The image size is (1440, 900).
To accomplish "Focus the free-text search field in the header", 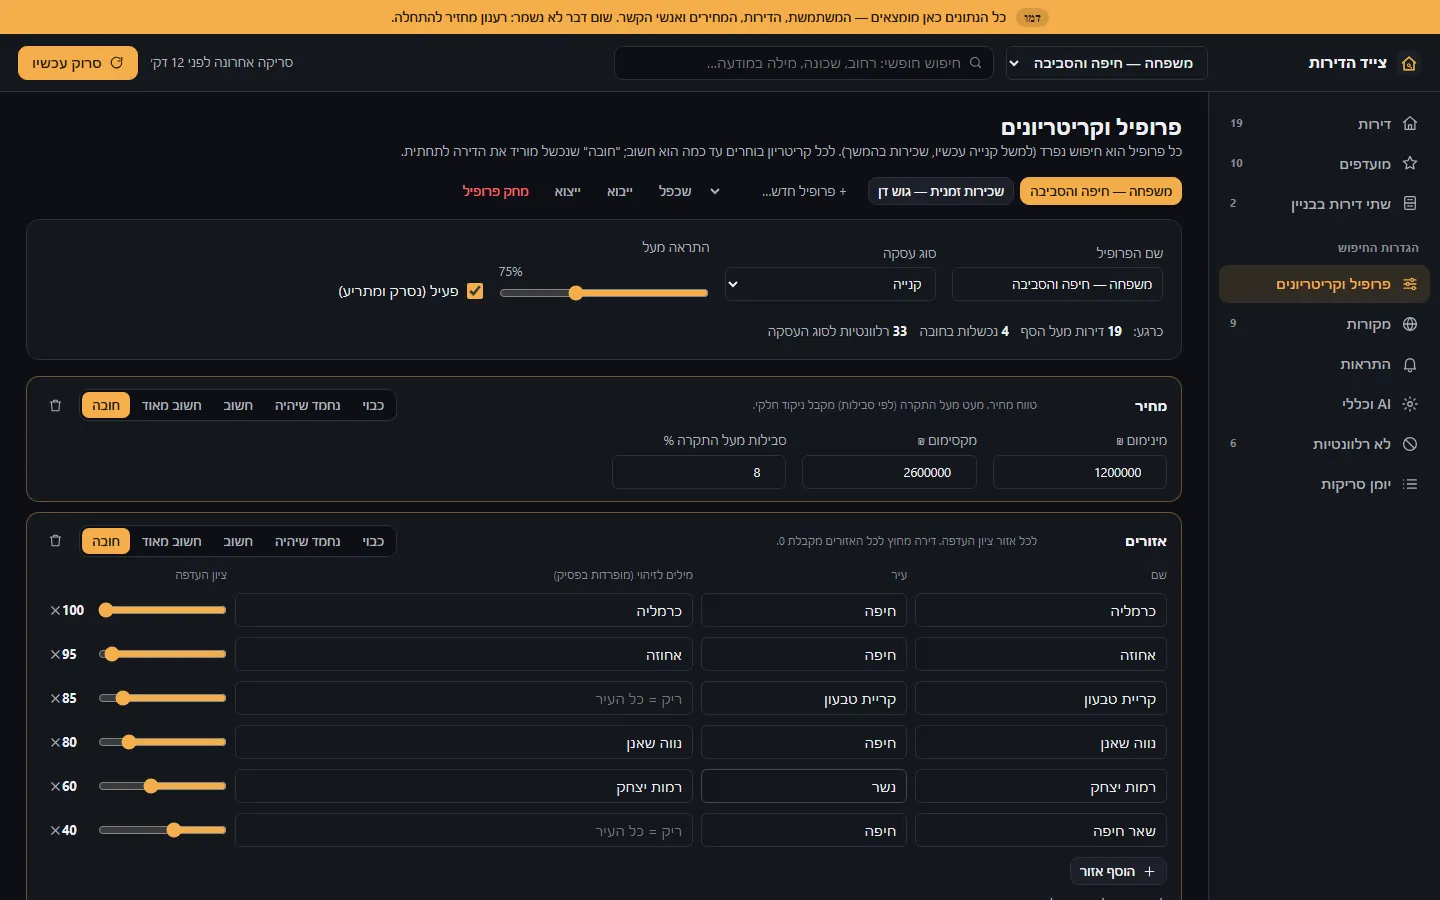I will coord(804,63).
